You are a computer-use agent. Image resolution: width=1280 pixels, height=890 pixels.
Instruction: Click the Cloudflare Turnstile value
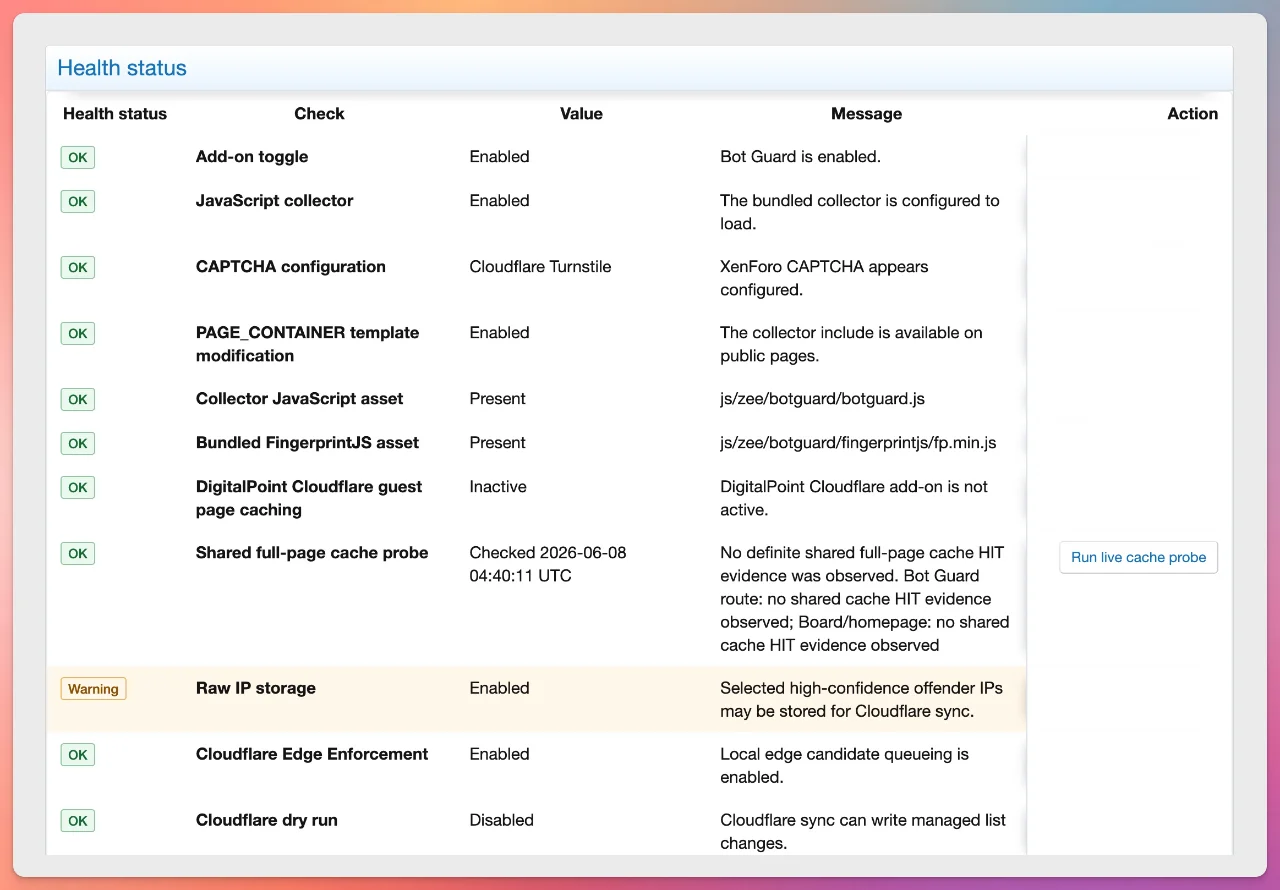point(540,266)
